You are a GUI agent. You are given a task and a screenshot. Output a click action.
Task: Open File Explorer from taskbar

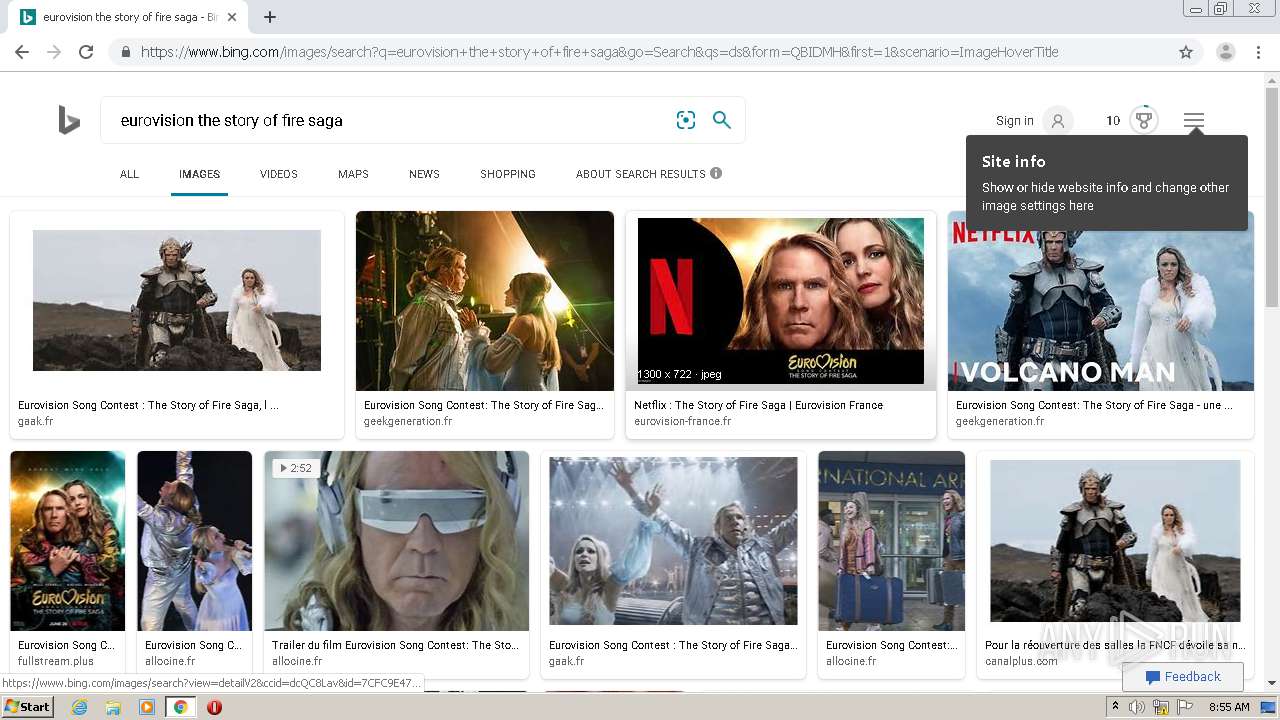[x=113, y=707]
